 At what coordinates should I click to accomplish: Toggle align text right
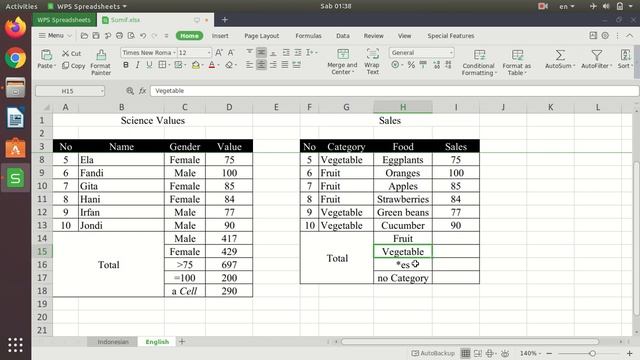pyautogui.click(x=273, y=65)
